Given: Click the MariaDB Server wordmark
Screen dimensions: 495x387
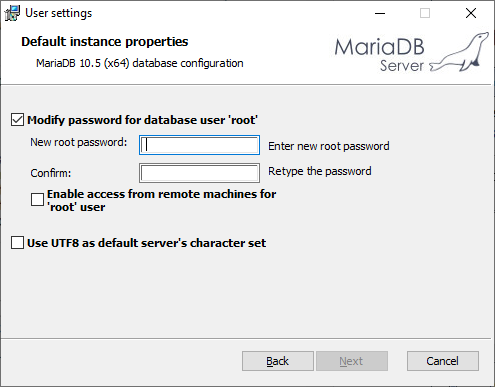Looking at the screenshot, I should point(380,55).
